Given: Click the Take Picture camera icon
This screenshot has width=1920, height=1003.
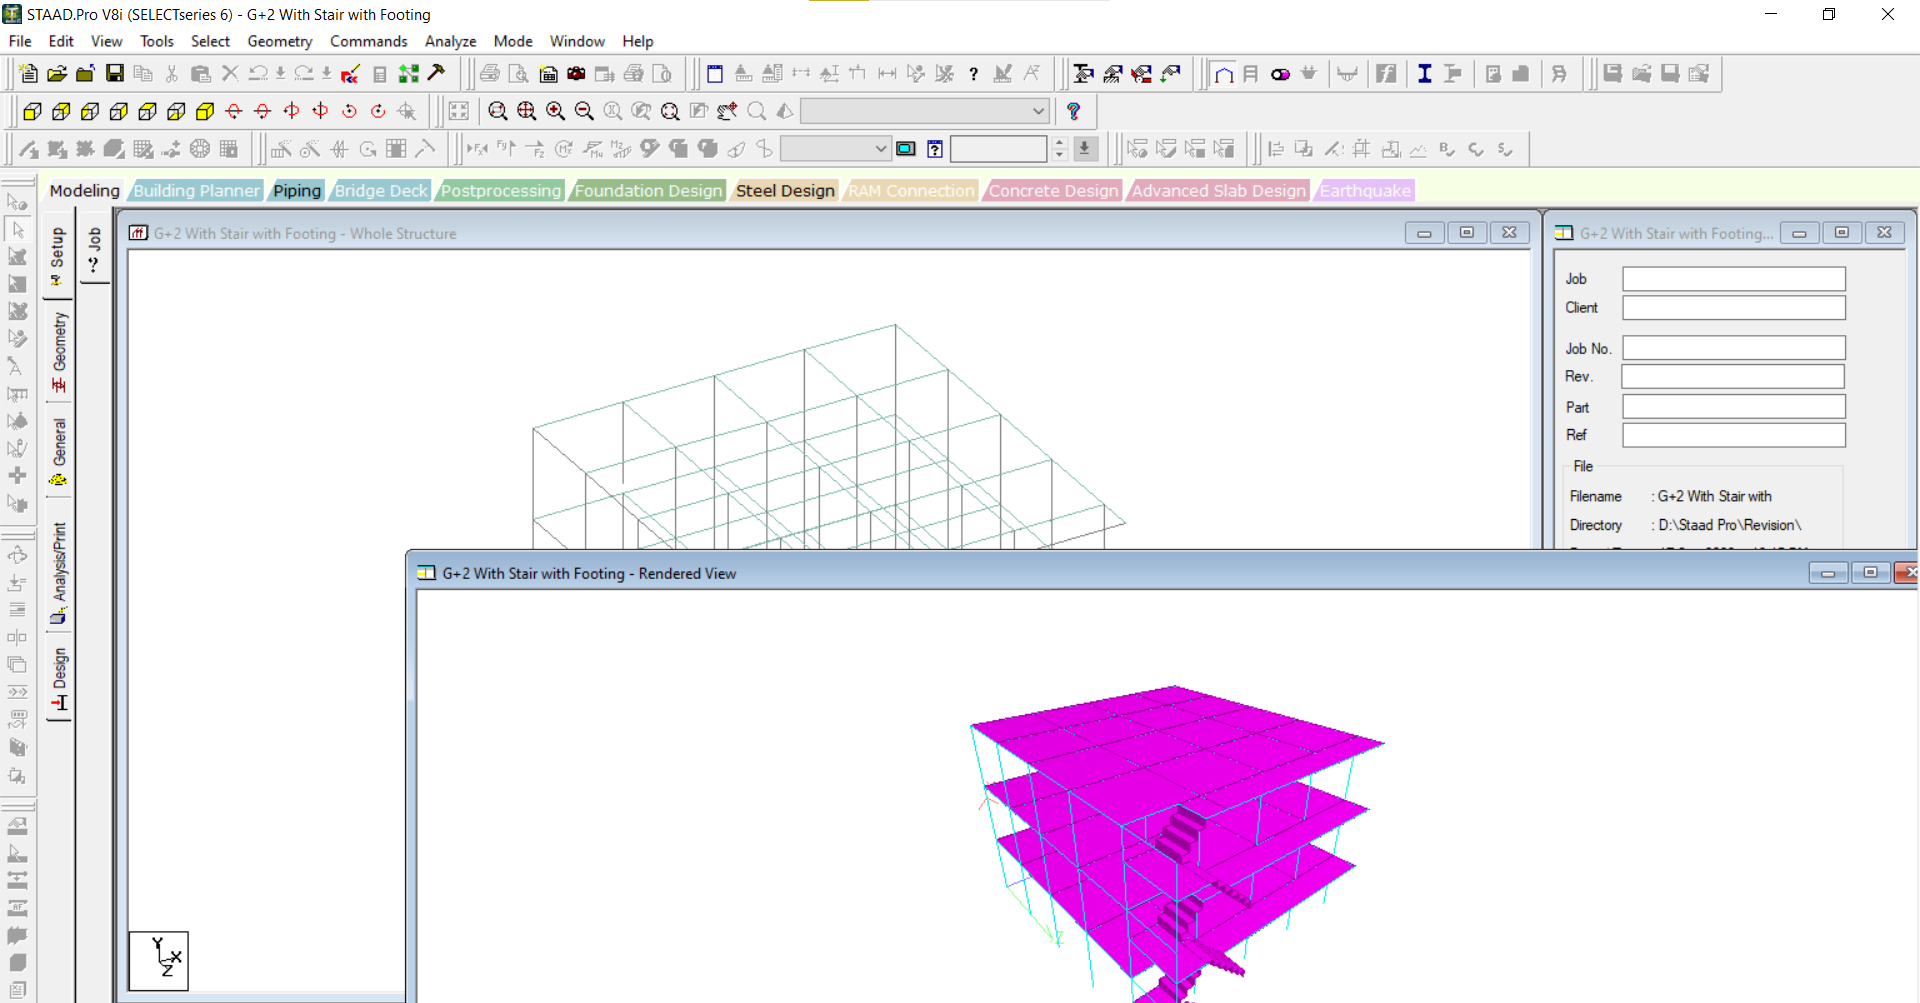Looking at the screenshot, I should pyautogui.click(x=576, y=74).
